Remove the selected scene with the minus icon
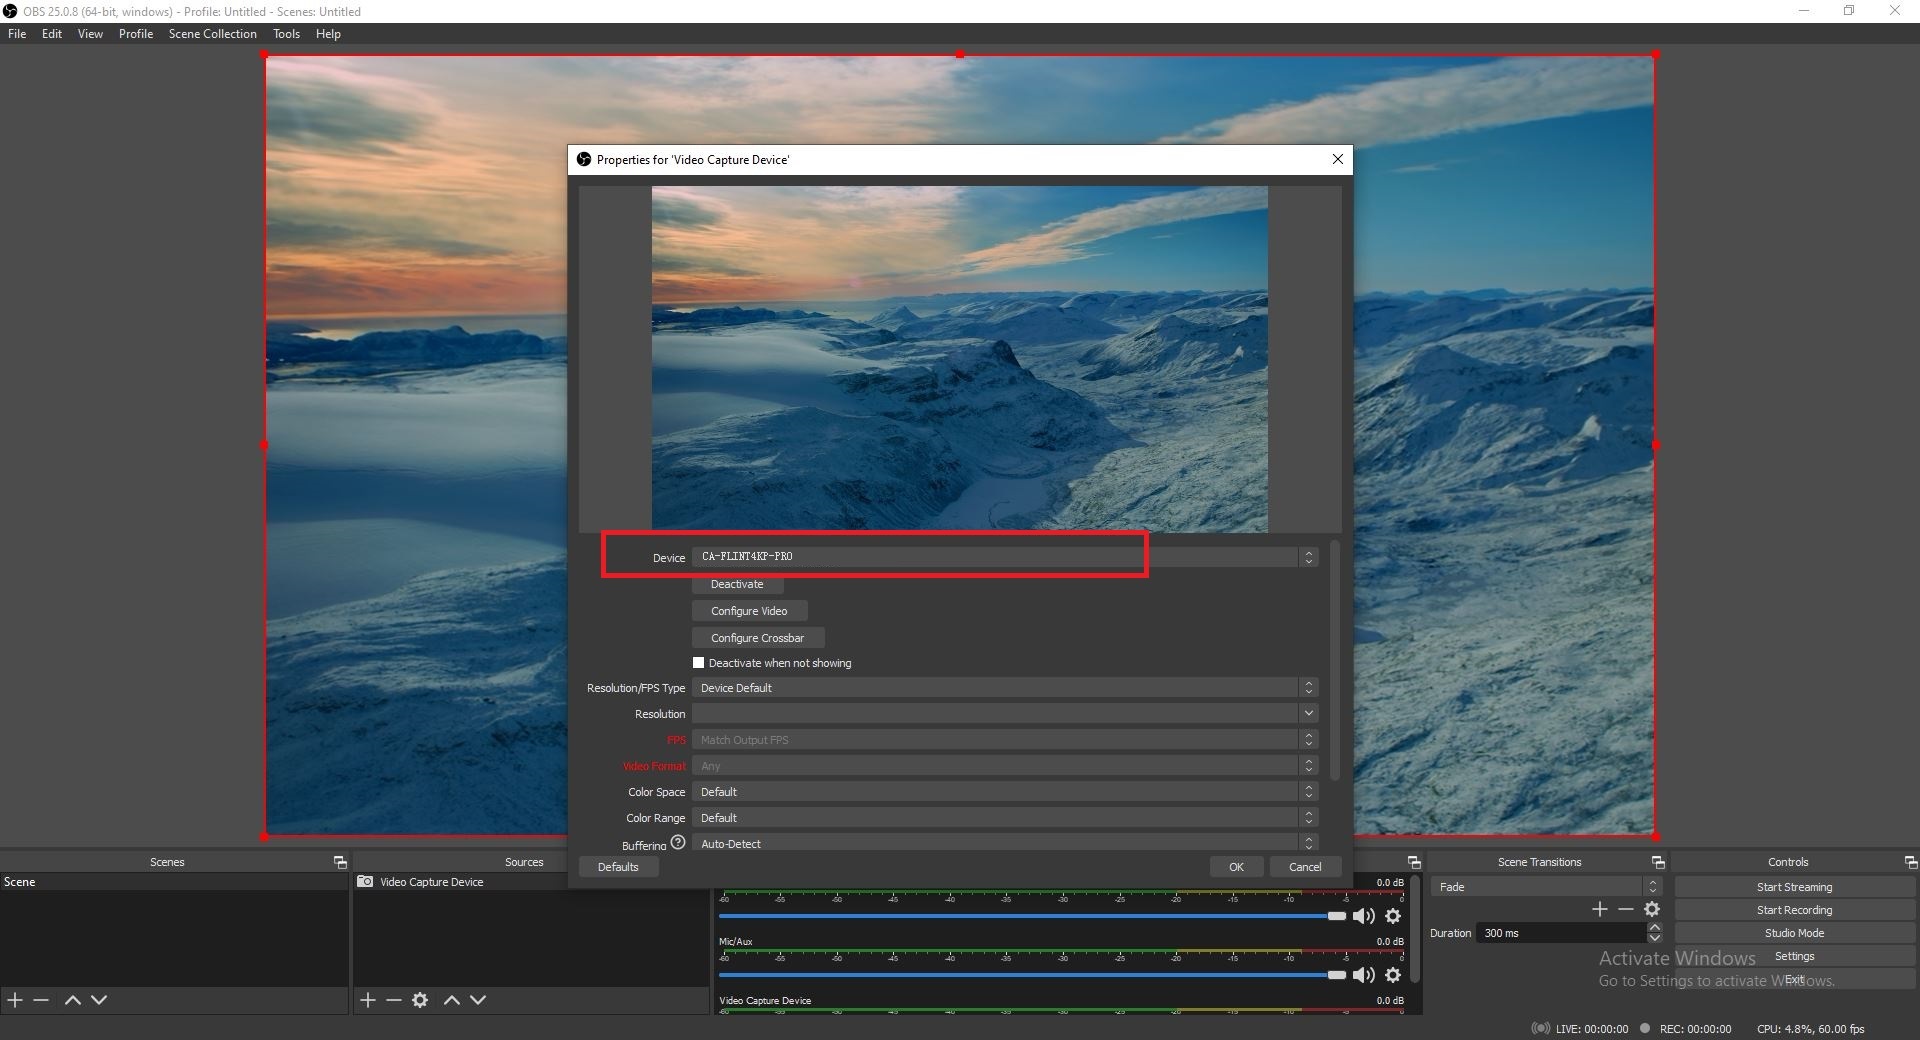The width and height of the screenshot is (1920, 1040). 41,1000
